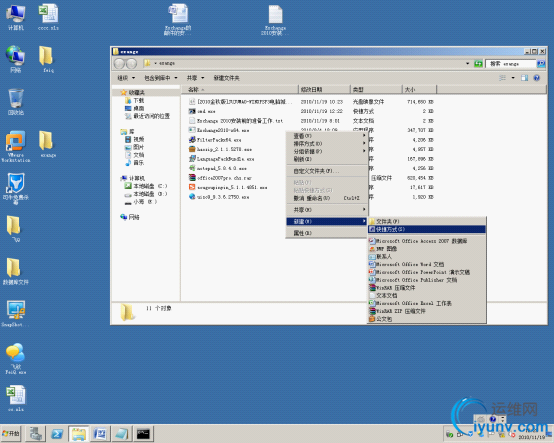Click the SnagShot desktop icon
Viewport: 554px width, 443px height.
tap(15, 314)
